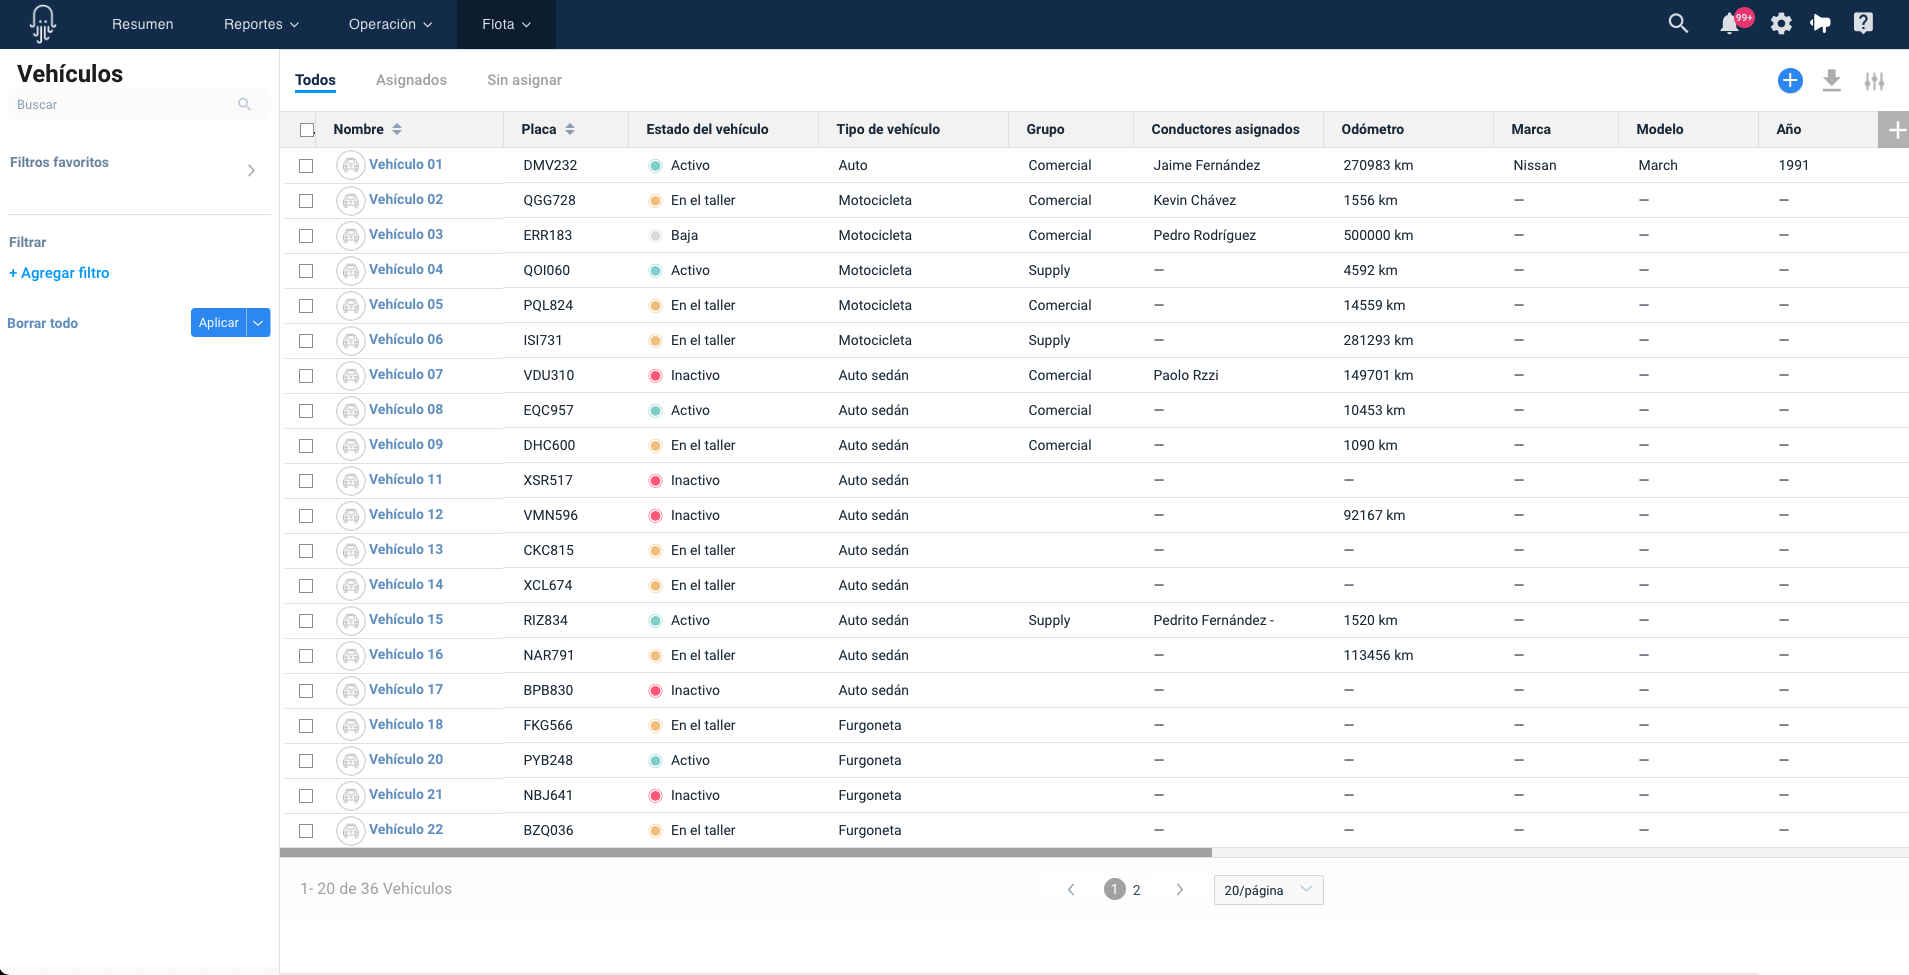1909x975 pixels.
Task: Open the Operación dropdown menu
Action: (390, 24)
